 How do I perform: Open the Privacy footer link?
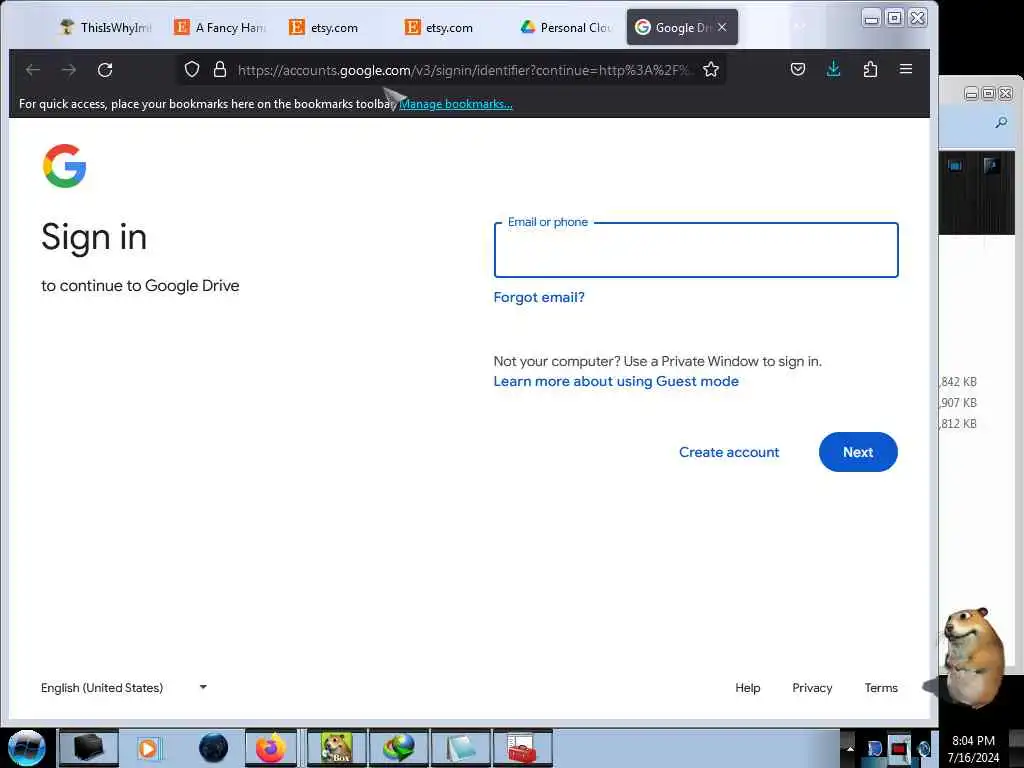[812, 688]
